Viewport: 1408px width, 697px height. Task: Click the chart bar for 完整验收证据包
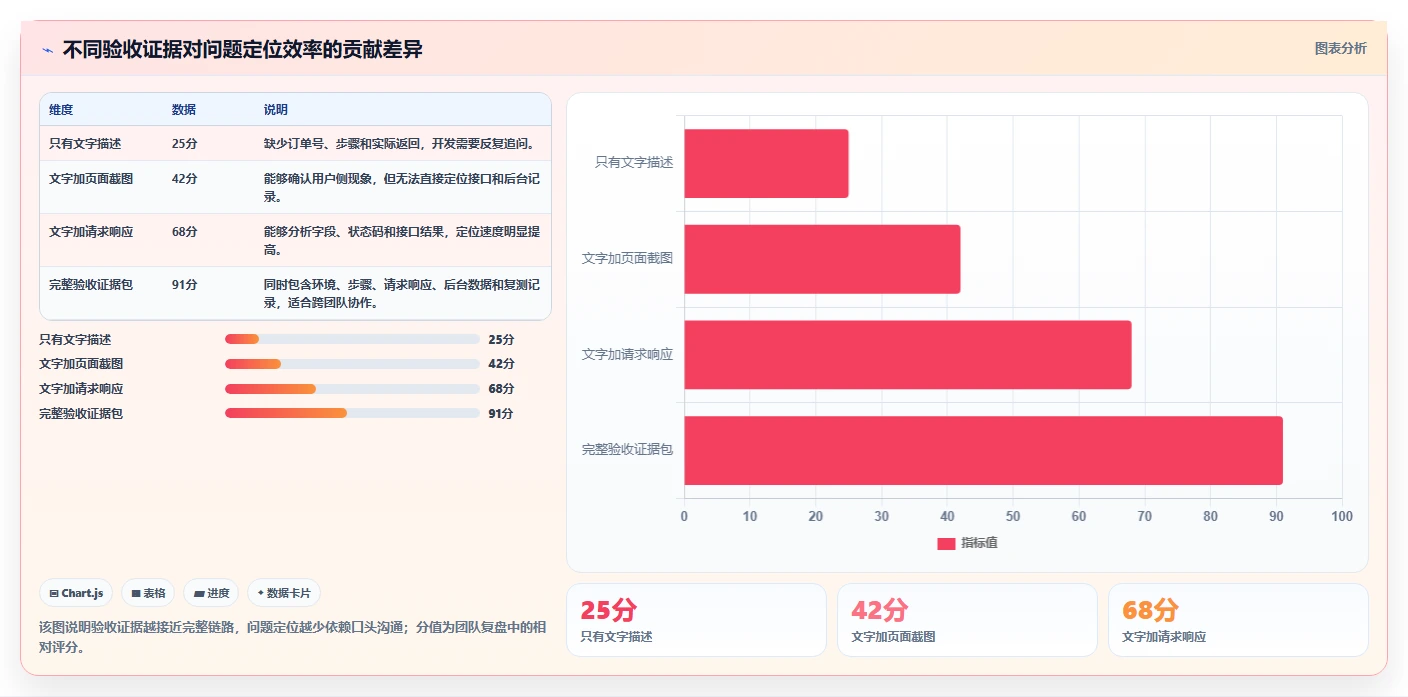coord(983,451)
